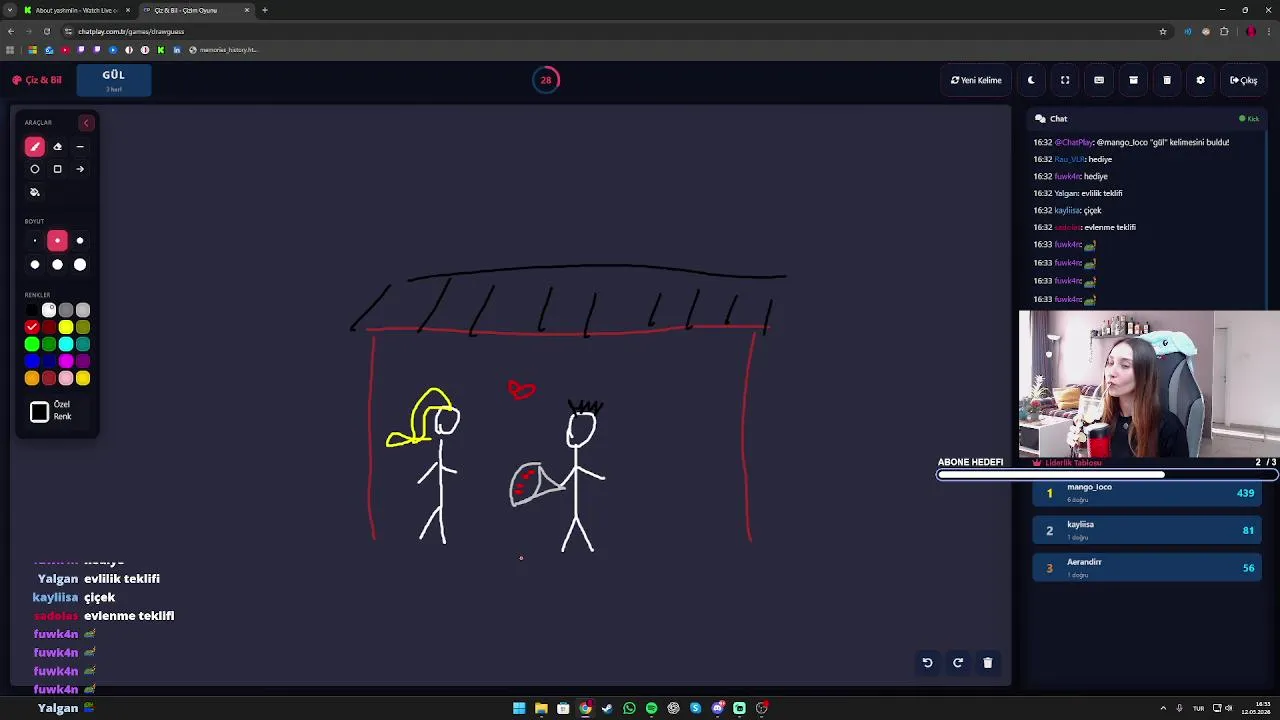Undo the last drawing stroke
Image resolution: width=1280 pixels, height=720 pixels.
[927, 662]
